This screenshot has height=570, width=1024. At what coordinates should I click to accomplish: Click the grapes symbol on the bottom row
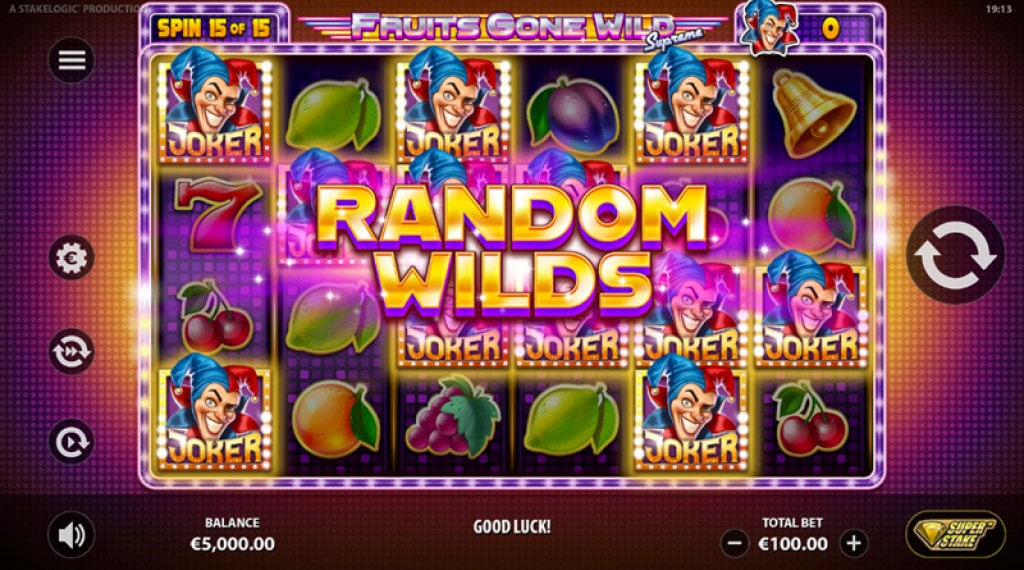point(452,416)
